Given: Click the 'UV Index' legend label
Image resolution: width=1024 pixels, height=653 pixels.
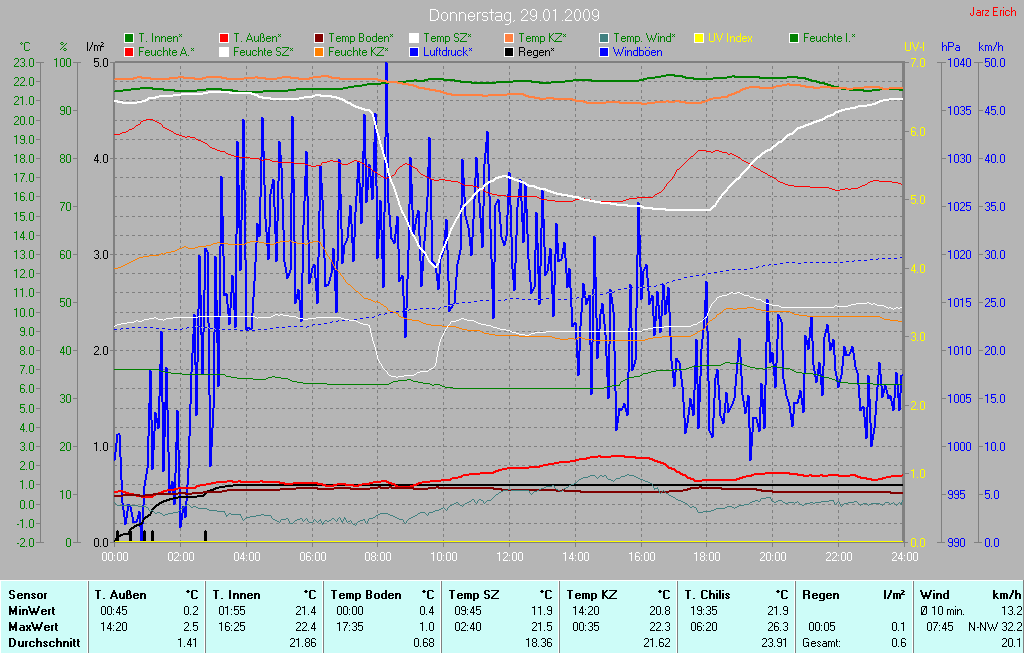Looking at the screenshot, I should tap(730, 38).
